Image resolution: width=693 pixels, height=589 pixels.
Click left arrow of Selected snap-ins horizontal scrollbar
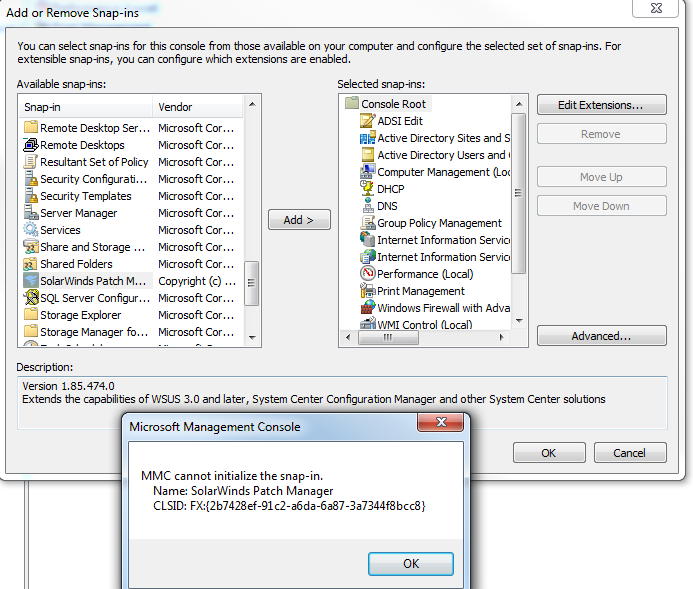[348, 338]
